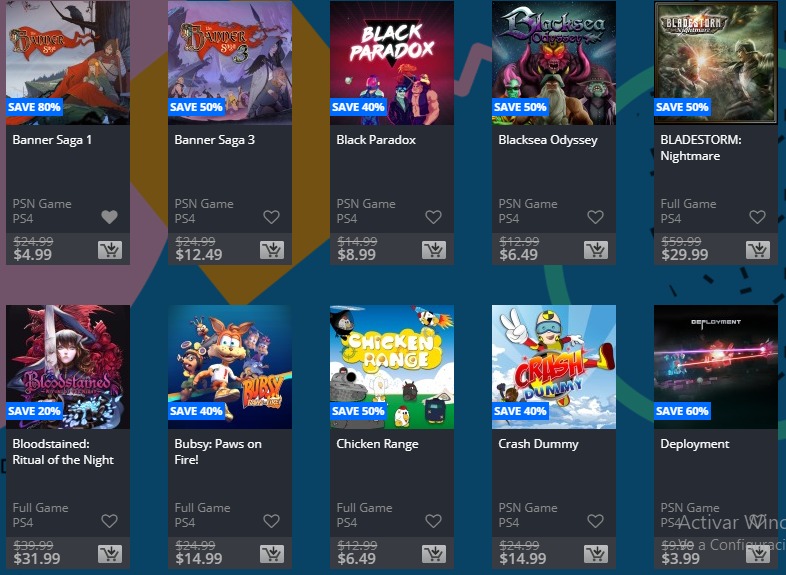This screenshot has height=575, width=786.
Task: Remove Banner Saga 1 from wishlist heart
Action: [109, 217]
